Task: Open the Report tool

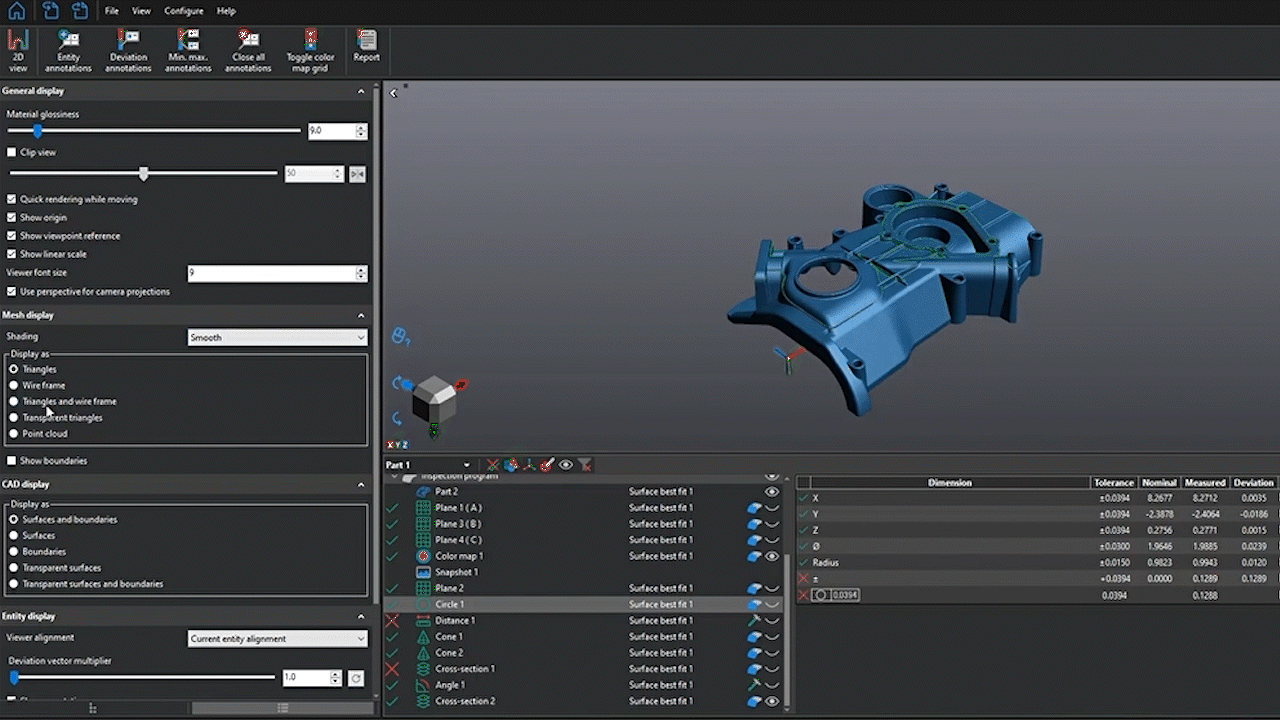Action: 366,46
